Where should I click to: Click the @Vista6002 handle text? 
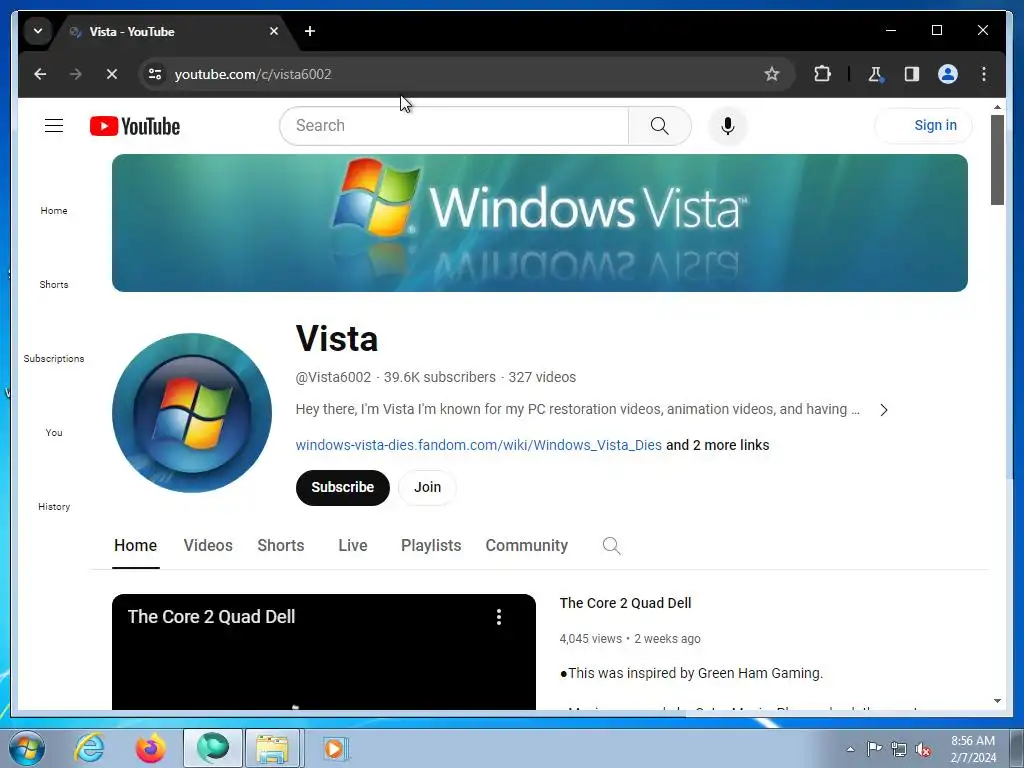tap(333, 377)
